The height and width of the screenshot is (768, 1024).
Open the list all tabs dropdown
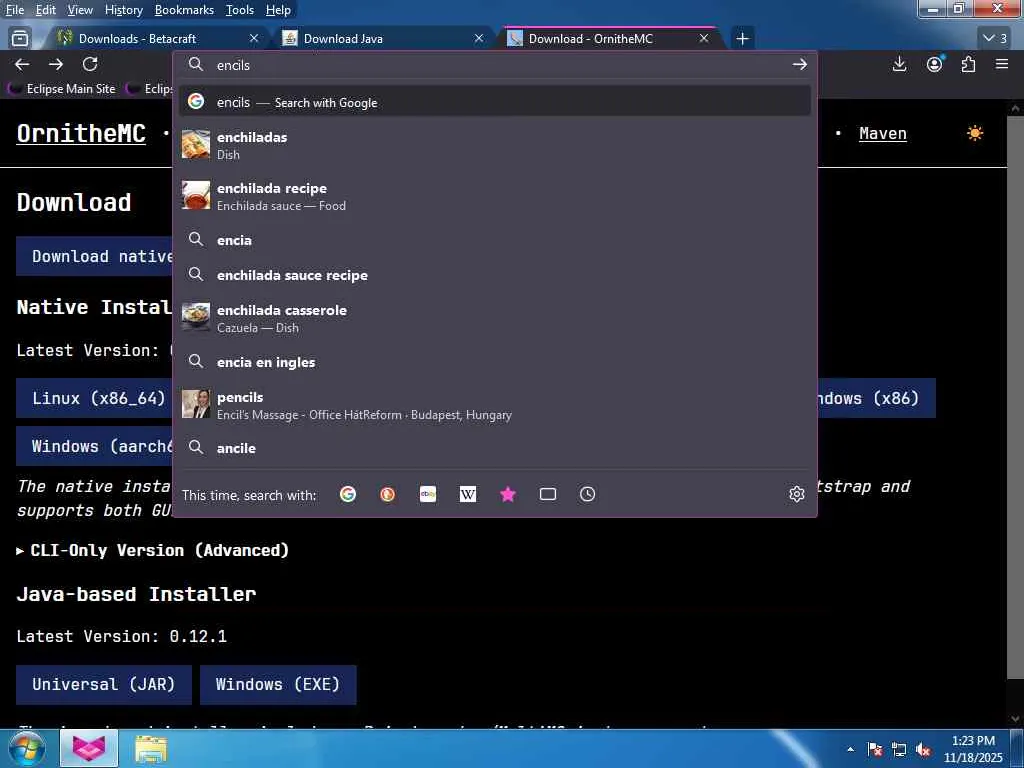[995, 38]
